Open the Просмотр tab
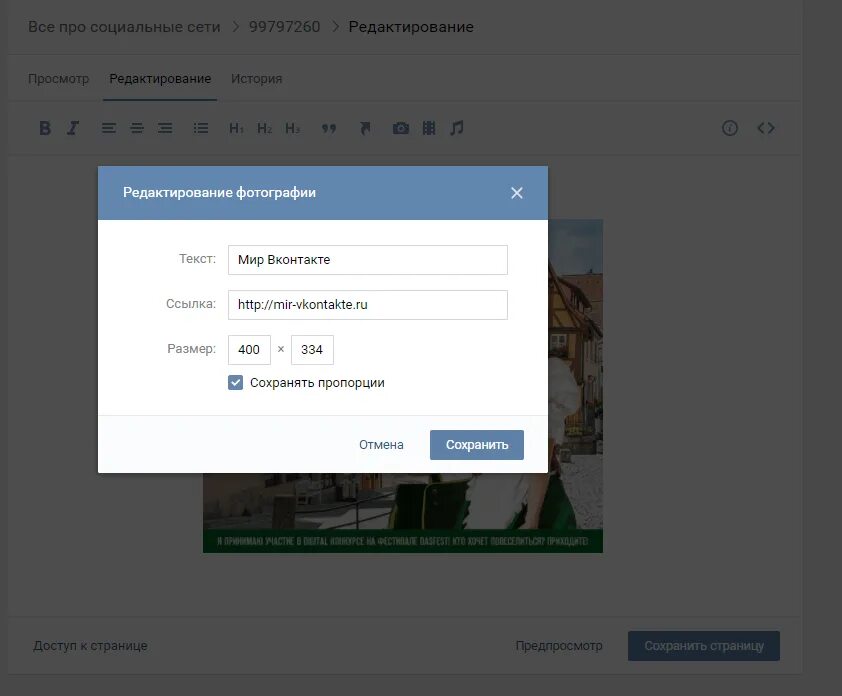 [x=59, y=79]
